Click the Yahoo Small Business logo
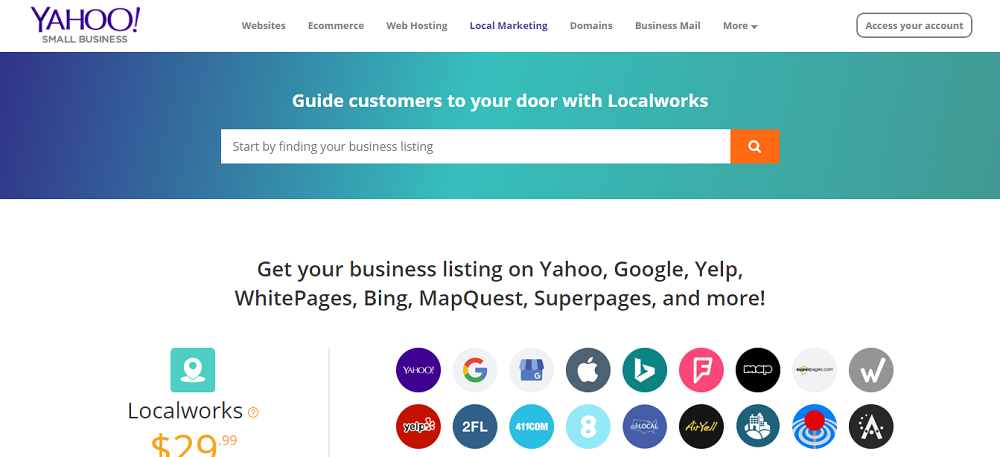Screen dimensions: 1000x457 pos(85,25)
